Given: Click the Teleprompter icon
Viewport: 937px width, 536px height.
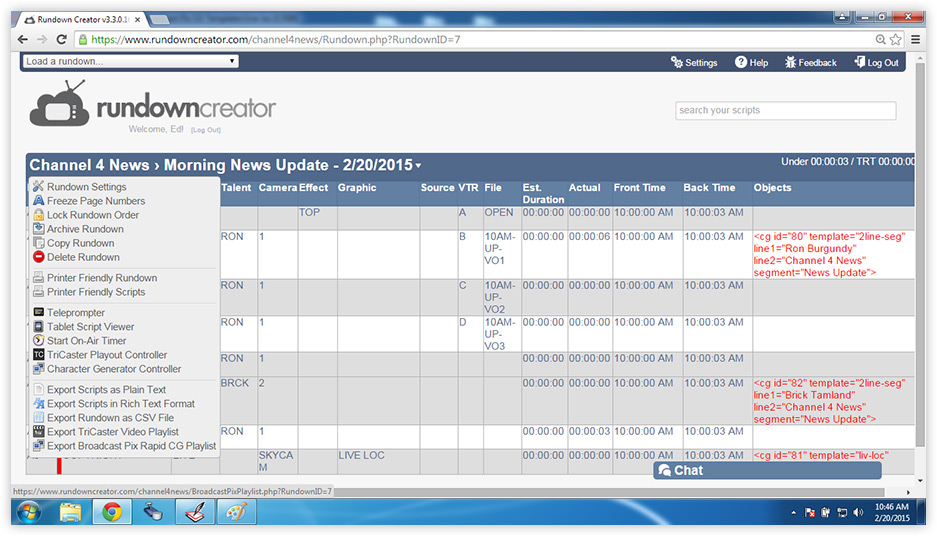Looking at the screenshot, I should point(38,313).
